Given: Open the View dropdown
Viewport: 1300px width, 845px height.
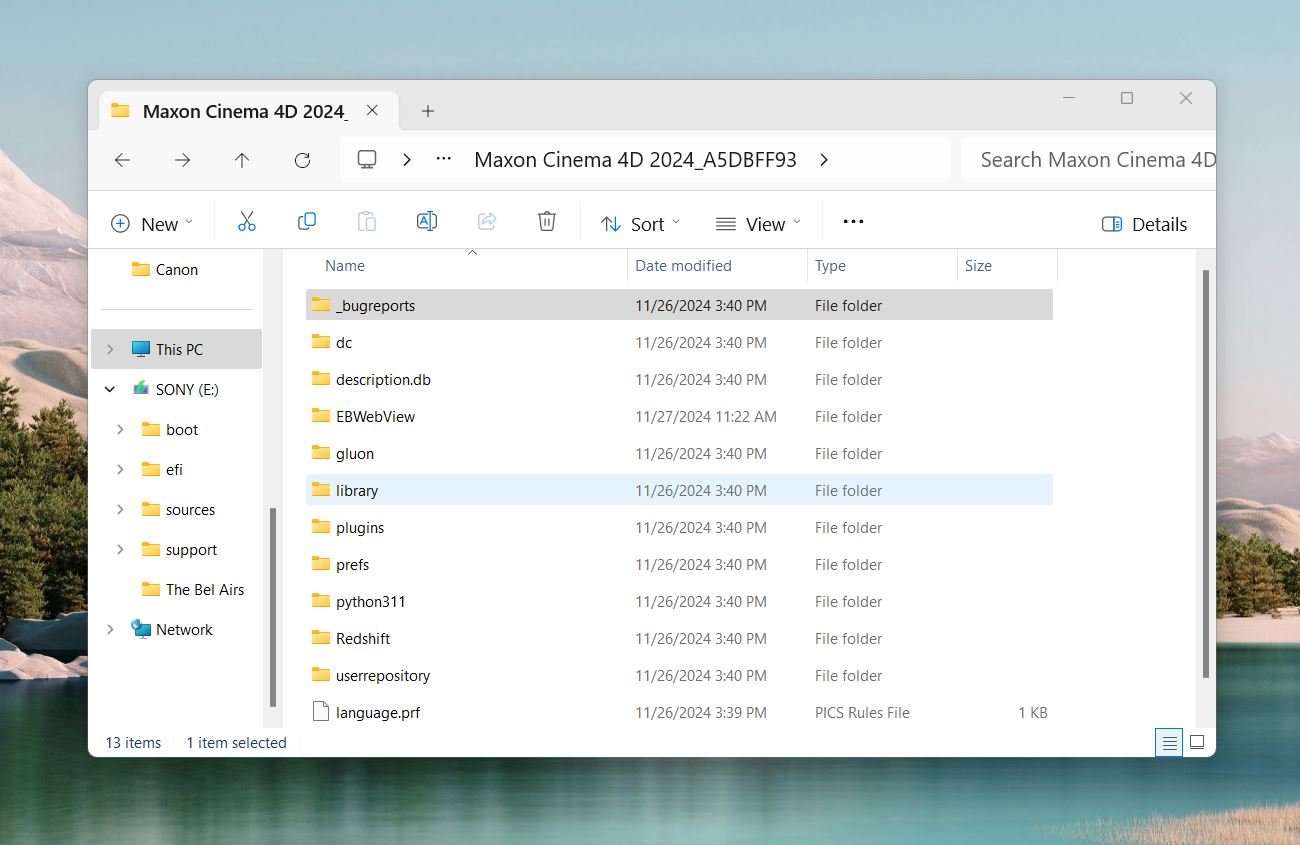Looking at the screenshot, I should coord(759,224).
